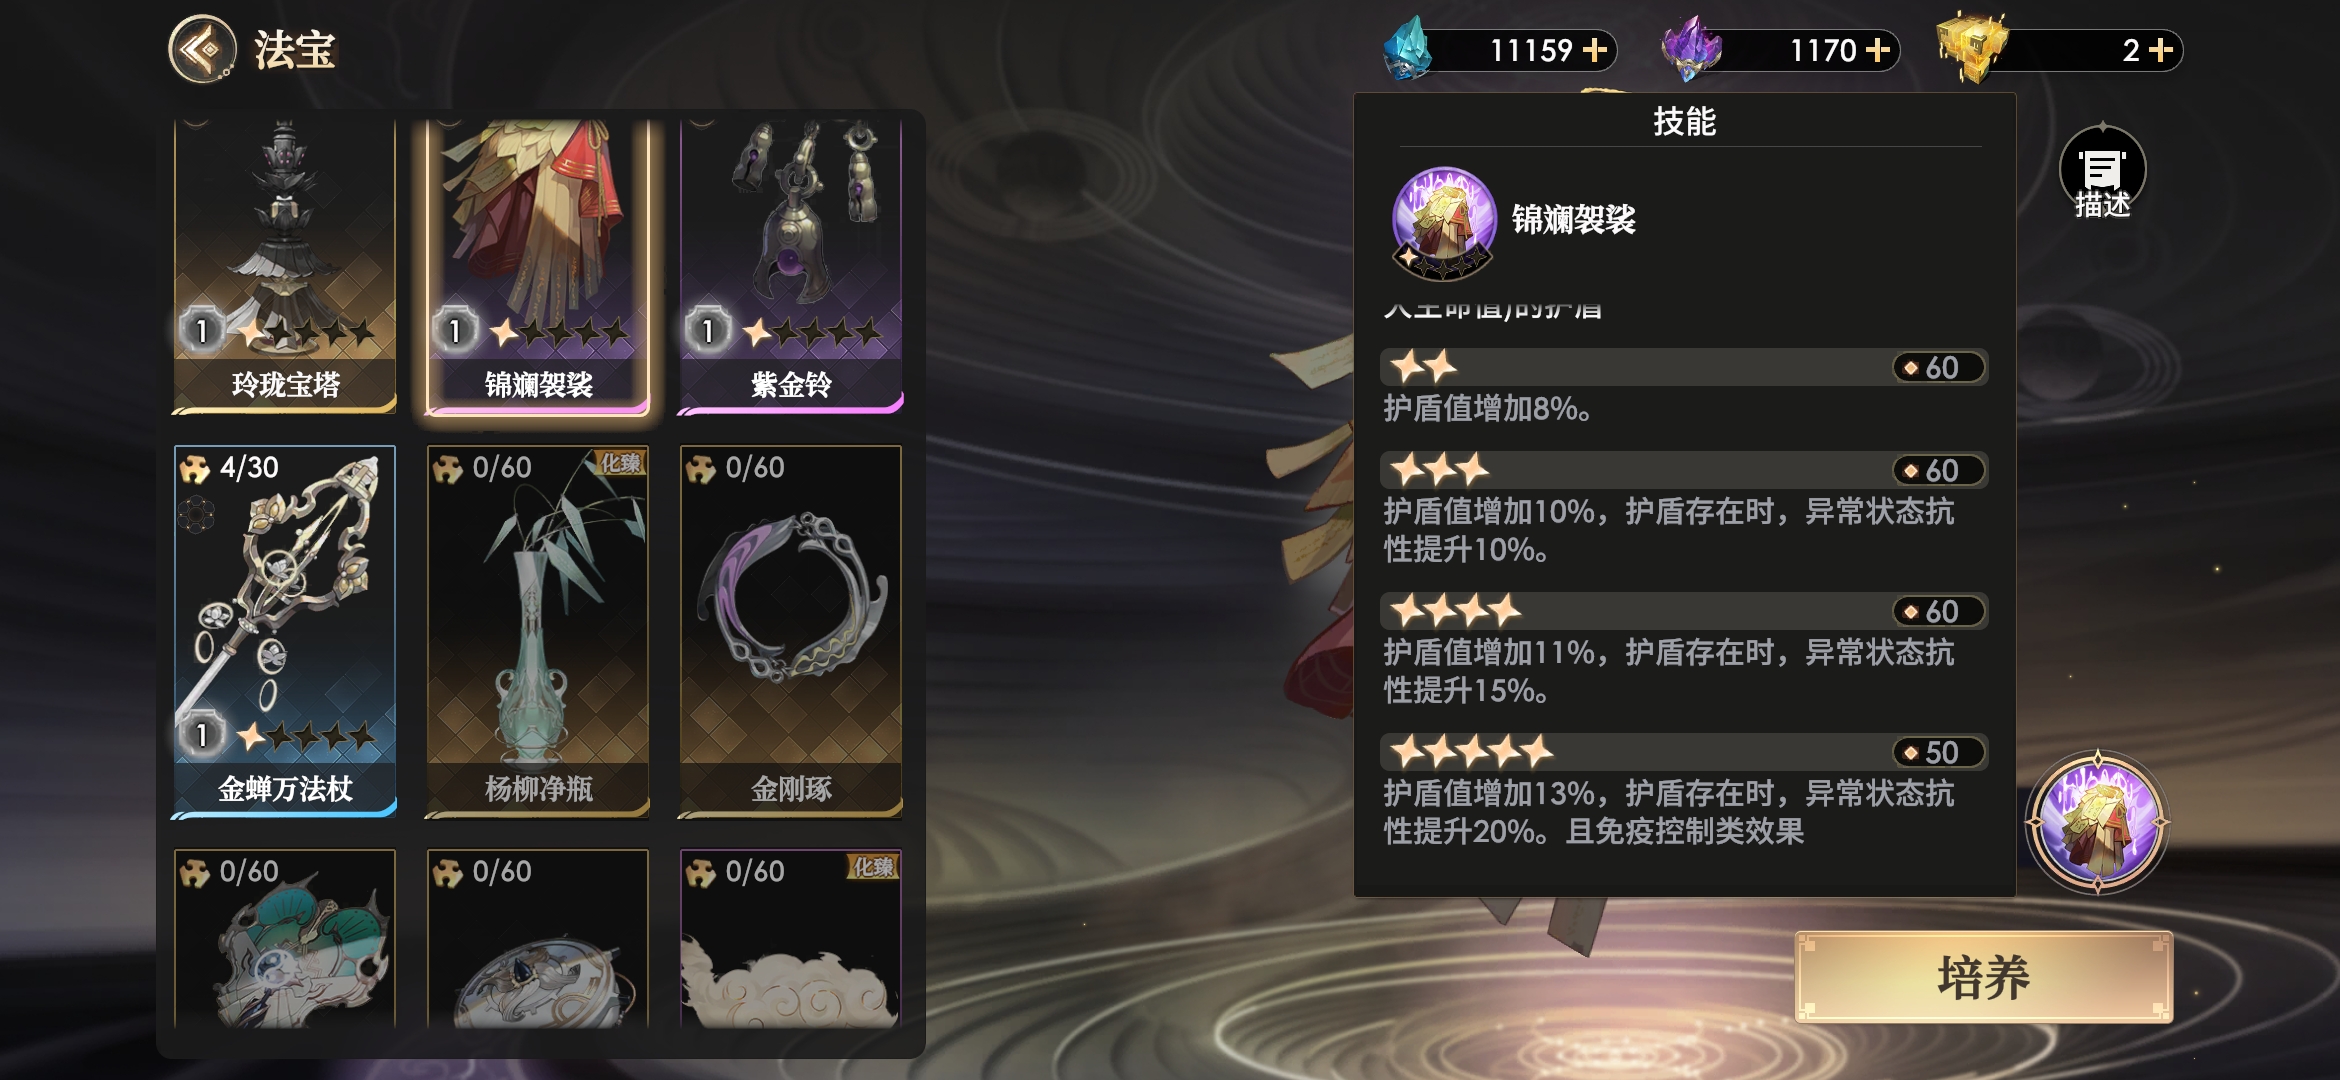Select the 玲珑宝塔 treasure card

coord(285,265)
